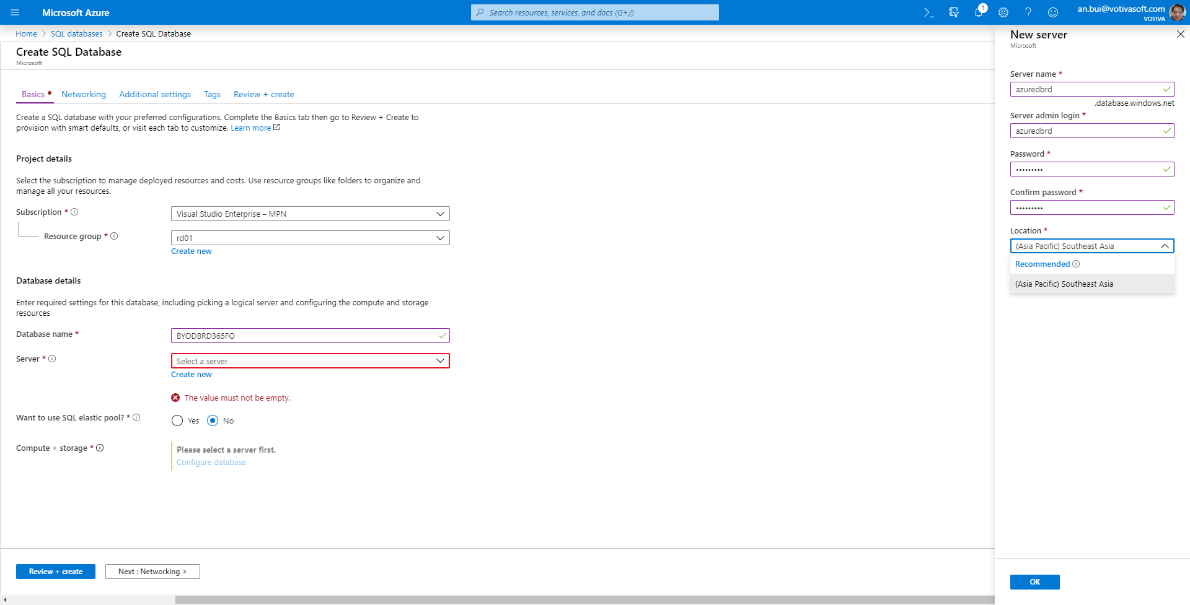Click 'The value must not be empty' error
The height and width of the screenshot is (605, 1190).
(x=237, y=398)
